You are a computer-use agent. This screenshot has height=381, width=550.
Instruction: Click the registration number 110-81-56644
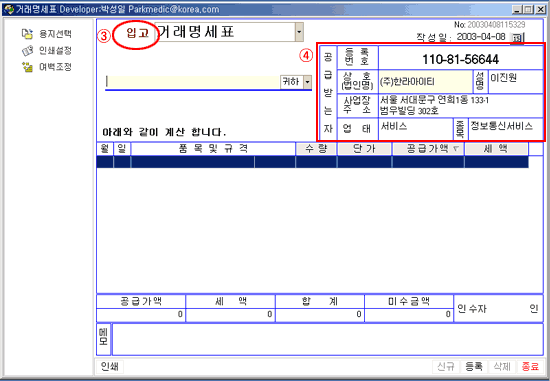[460, 59]
